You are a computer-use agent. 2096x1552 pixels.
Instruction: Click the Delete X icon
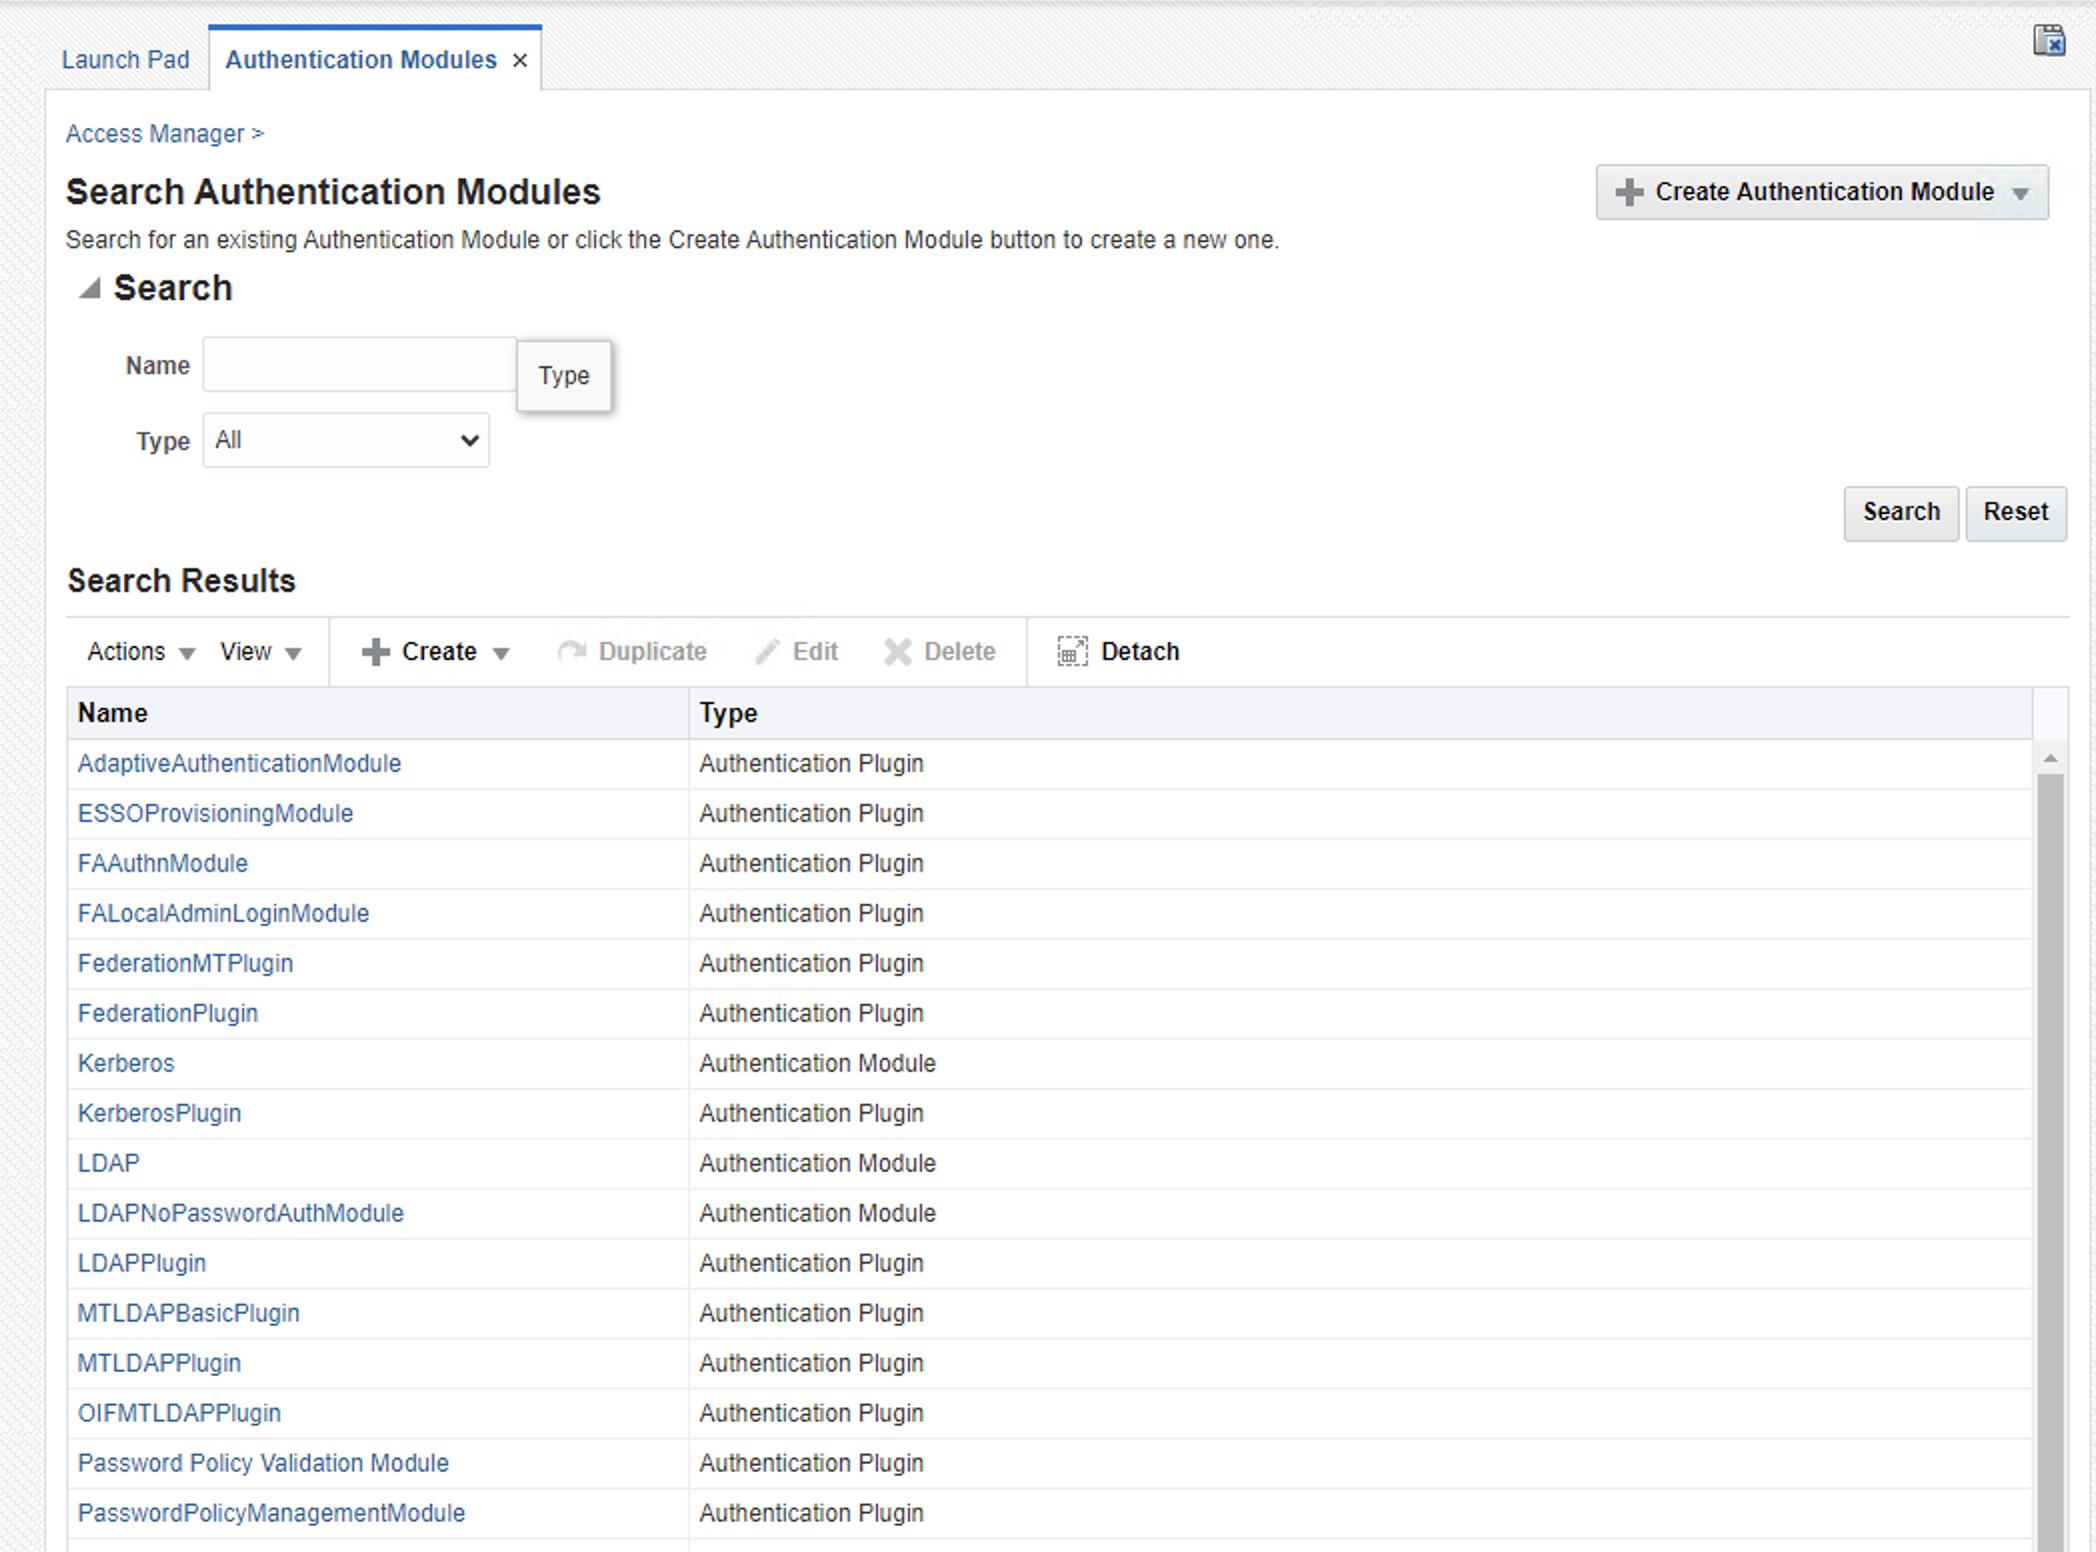897,652
